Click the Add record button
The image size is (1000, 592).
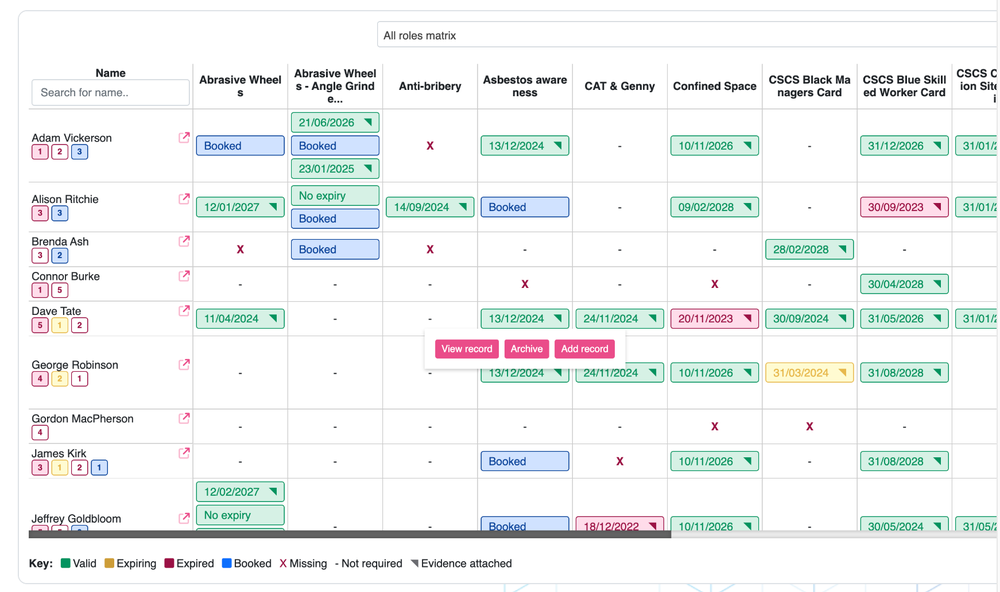[x=584, y=349]
